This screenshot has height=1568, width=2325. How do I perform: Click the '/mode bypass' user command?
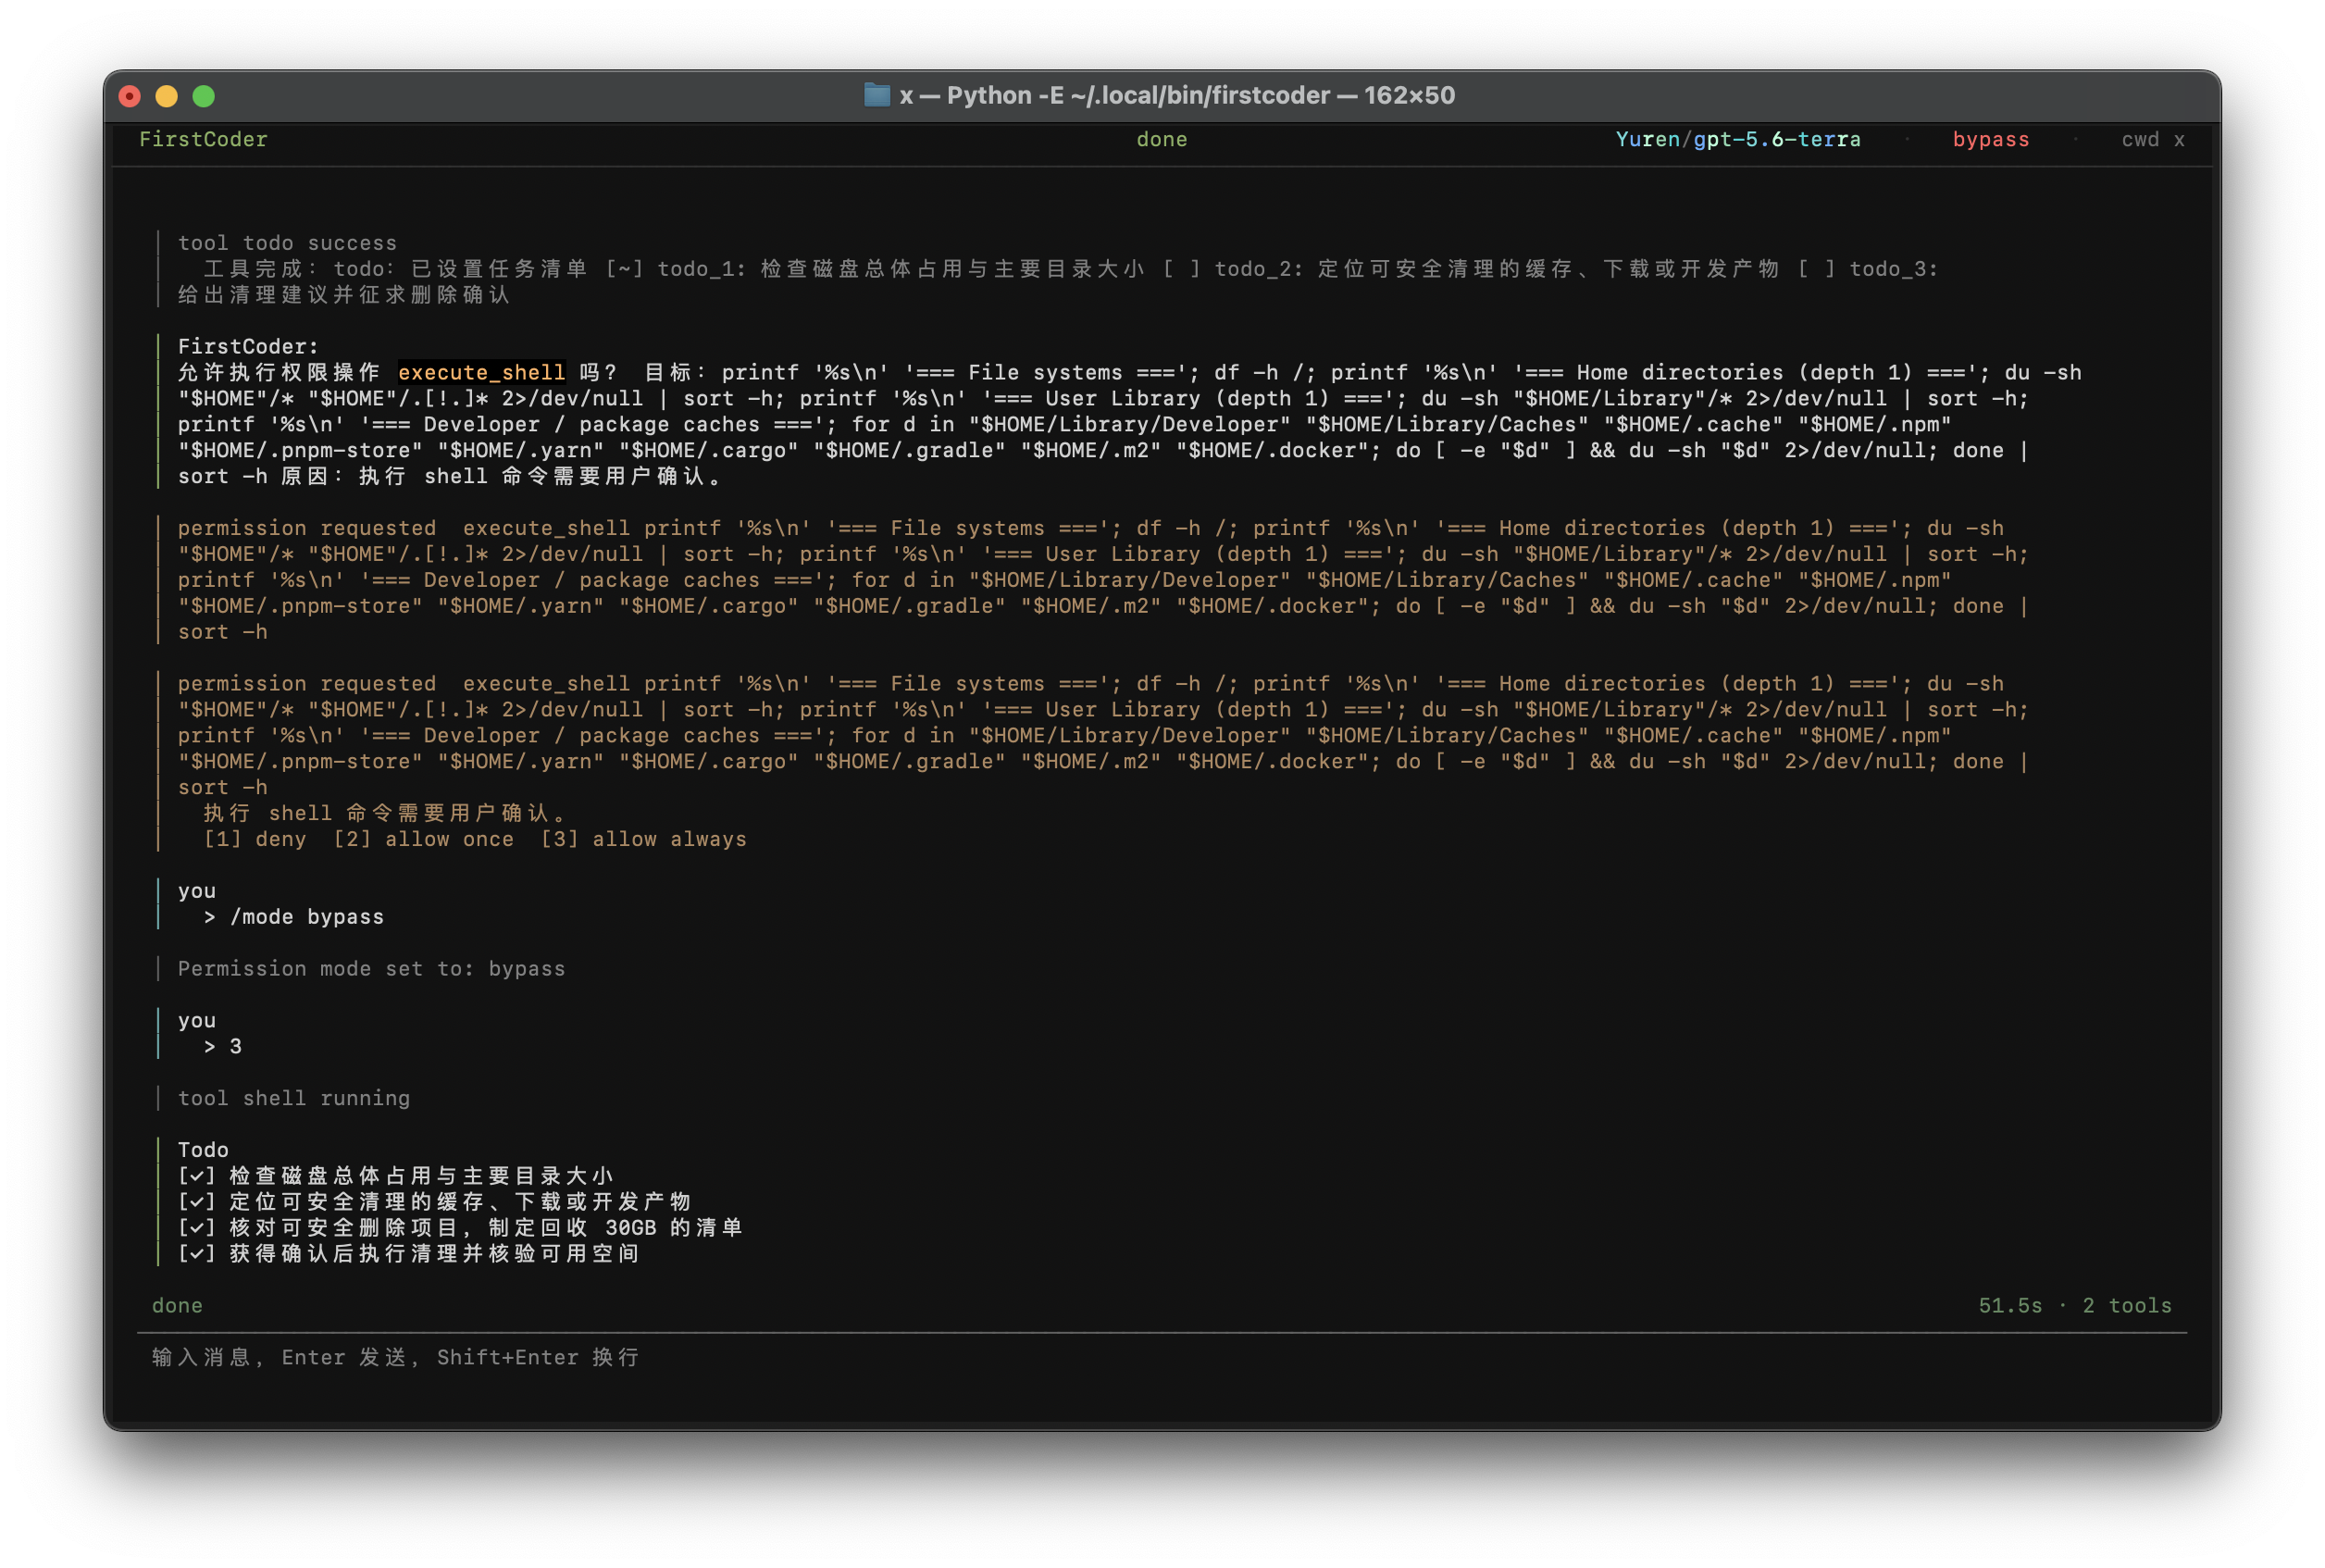(x=306, y=917)
